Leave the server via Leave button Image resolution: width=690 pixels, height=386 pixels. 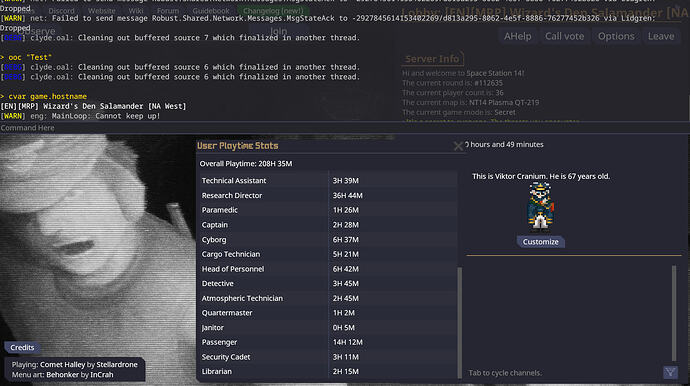[661, 36]
